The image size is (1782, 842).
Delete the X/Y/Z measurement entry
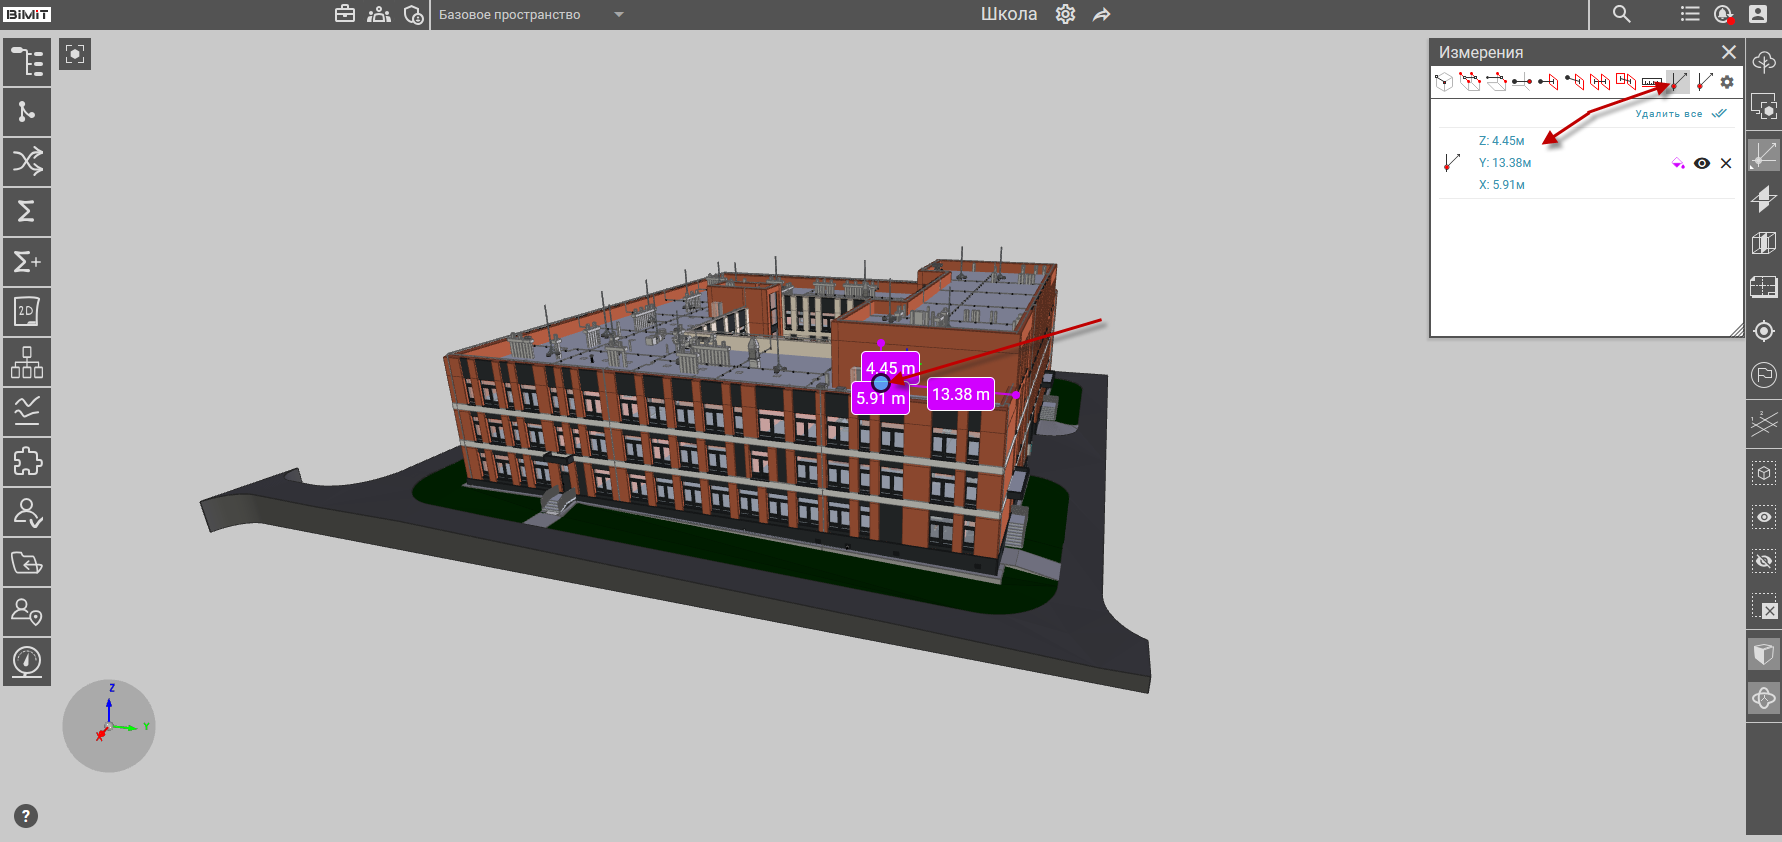pyautogui.click(x=1726, y=163)
